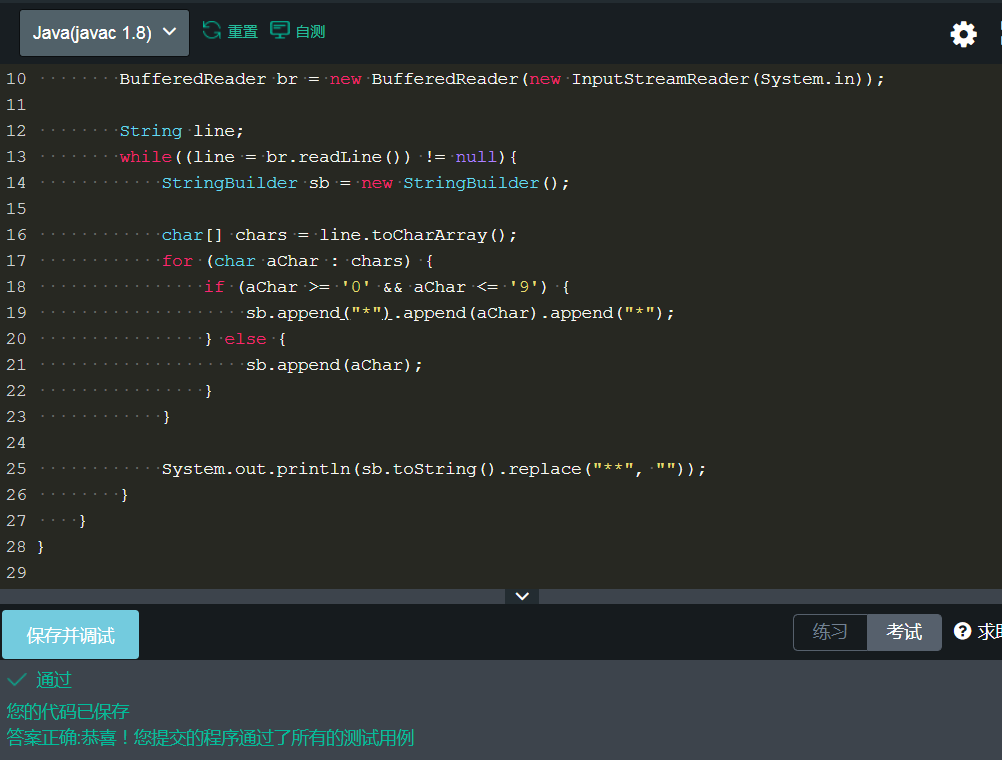Collapse the editor with the down chevron
Screen dimensions: 1002x760
click(522, 596)
